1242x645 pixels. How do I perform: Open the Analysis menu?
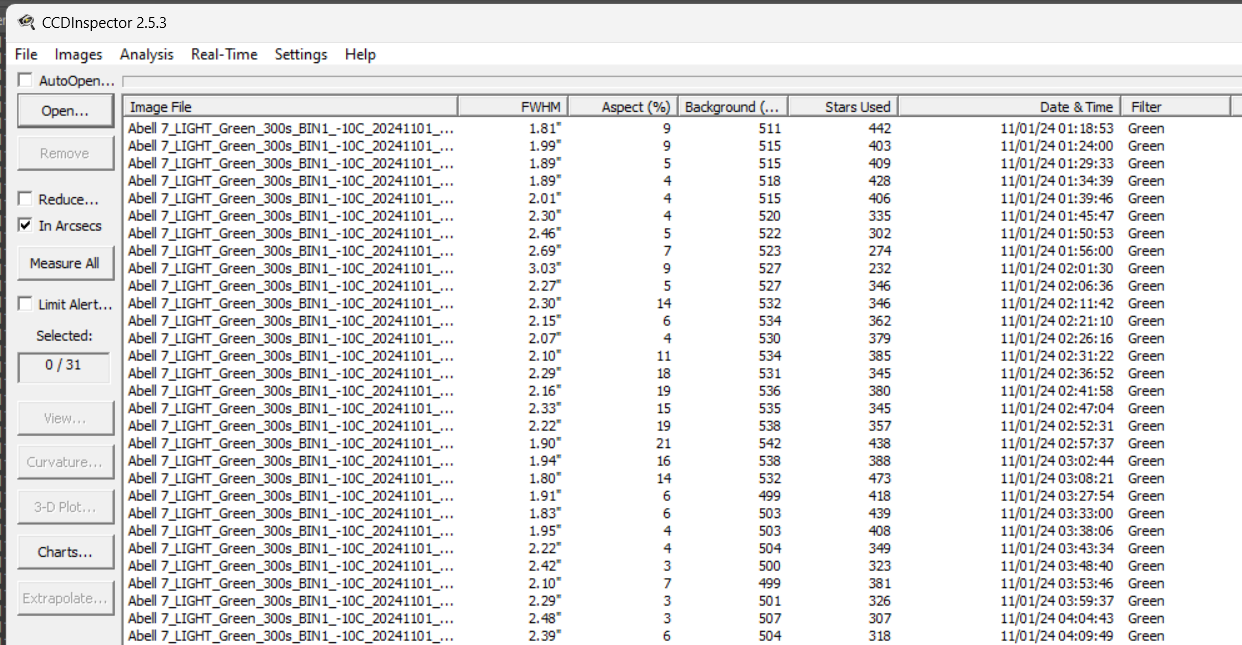click(x=146, y=54)
